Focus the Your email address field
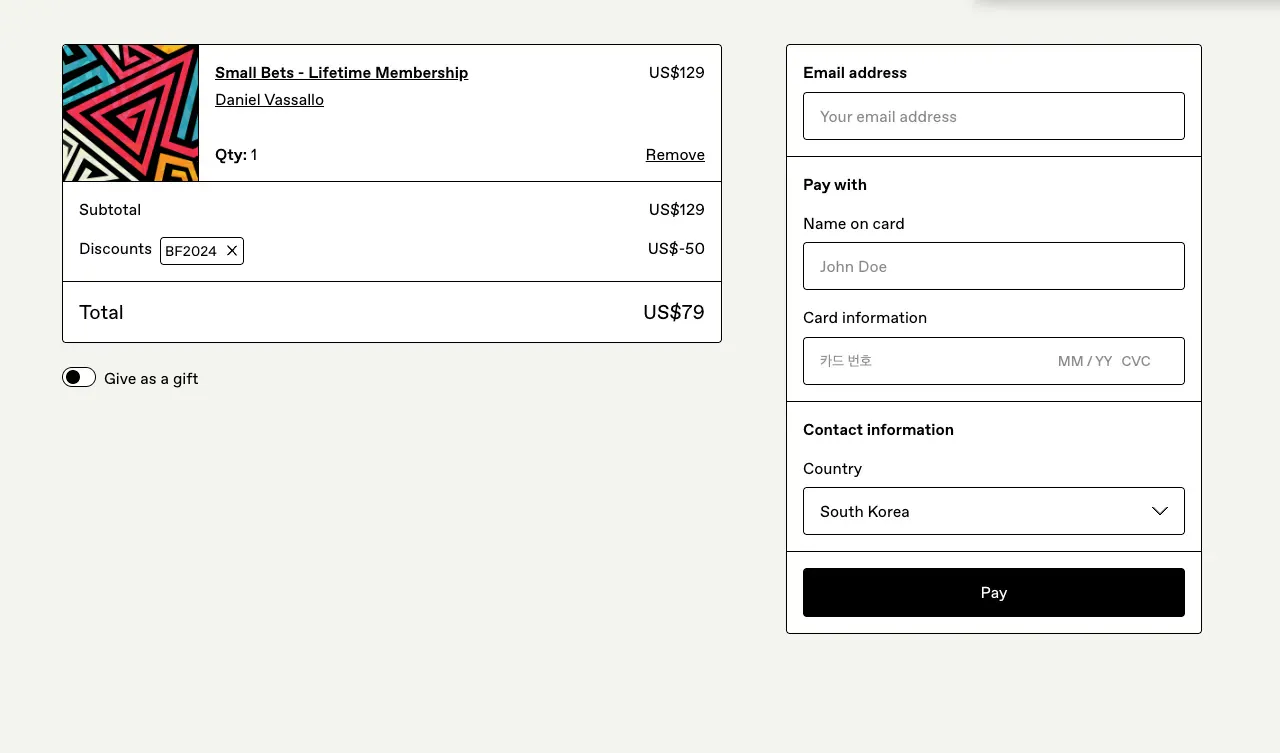 [x=993, y=116]
